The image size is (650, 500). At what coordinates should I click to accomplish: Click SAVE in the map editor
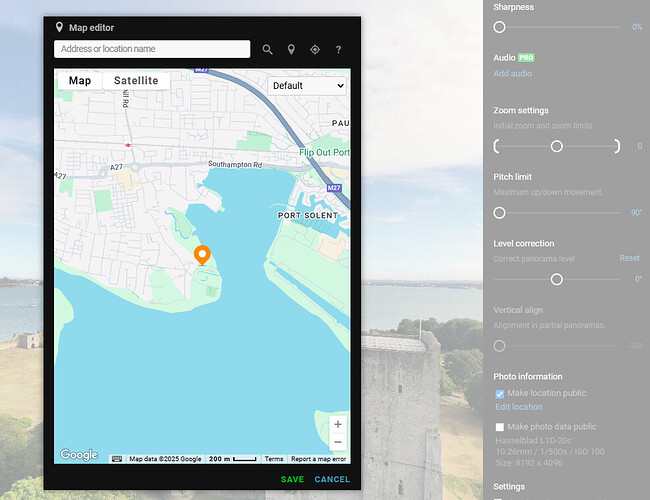(292, 479)
